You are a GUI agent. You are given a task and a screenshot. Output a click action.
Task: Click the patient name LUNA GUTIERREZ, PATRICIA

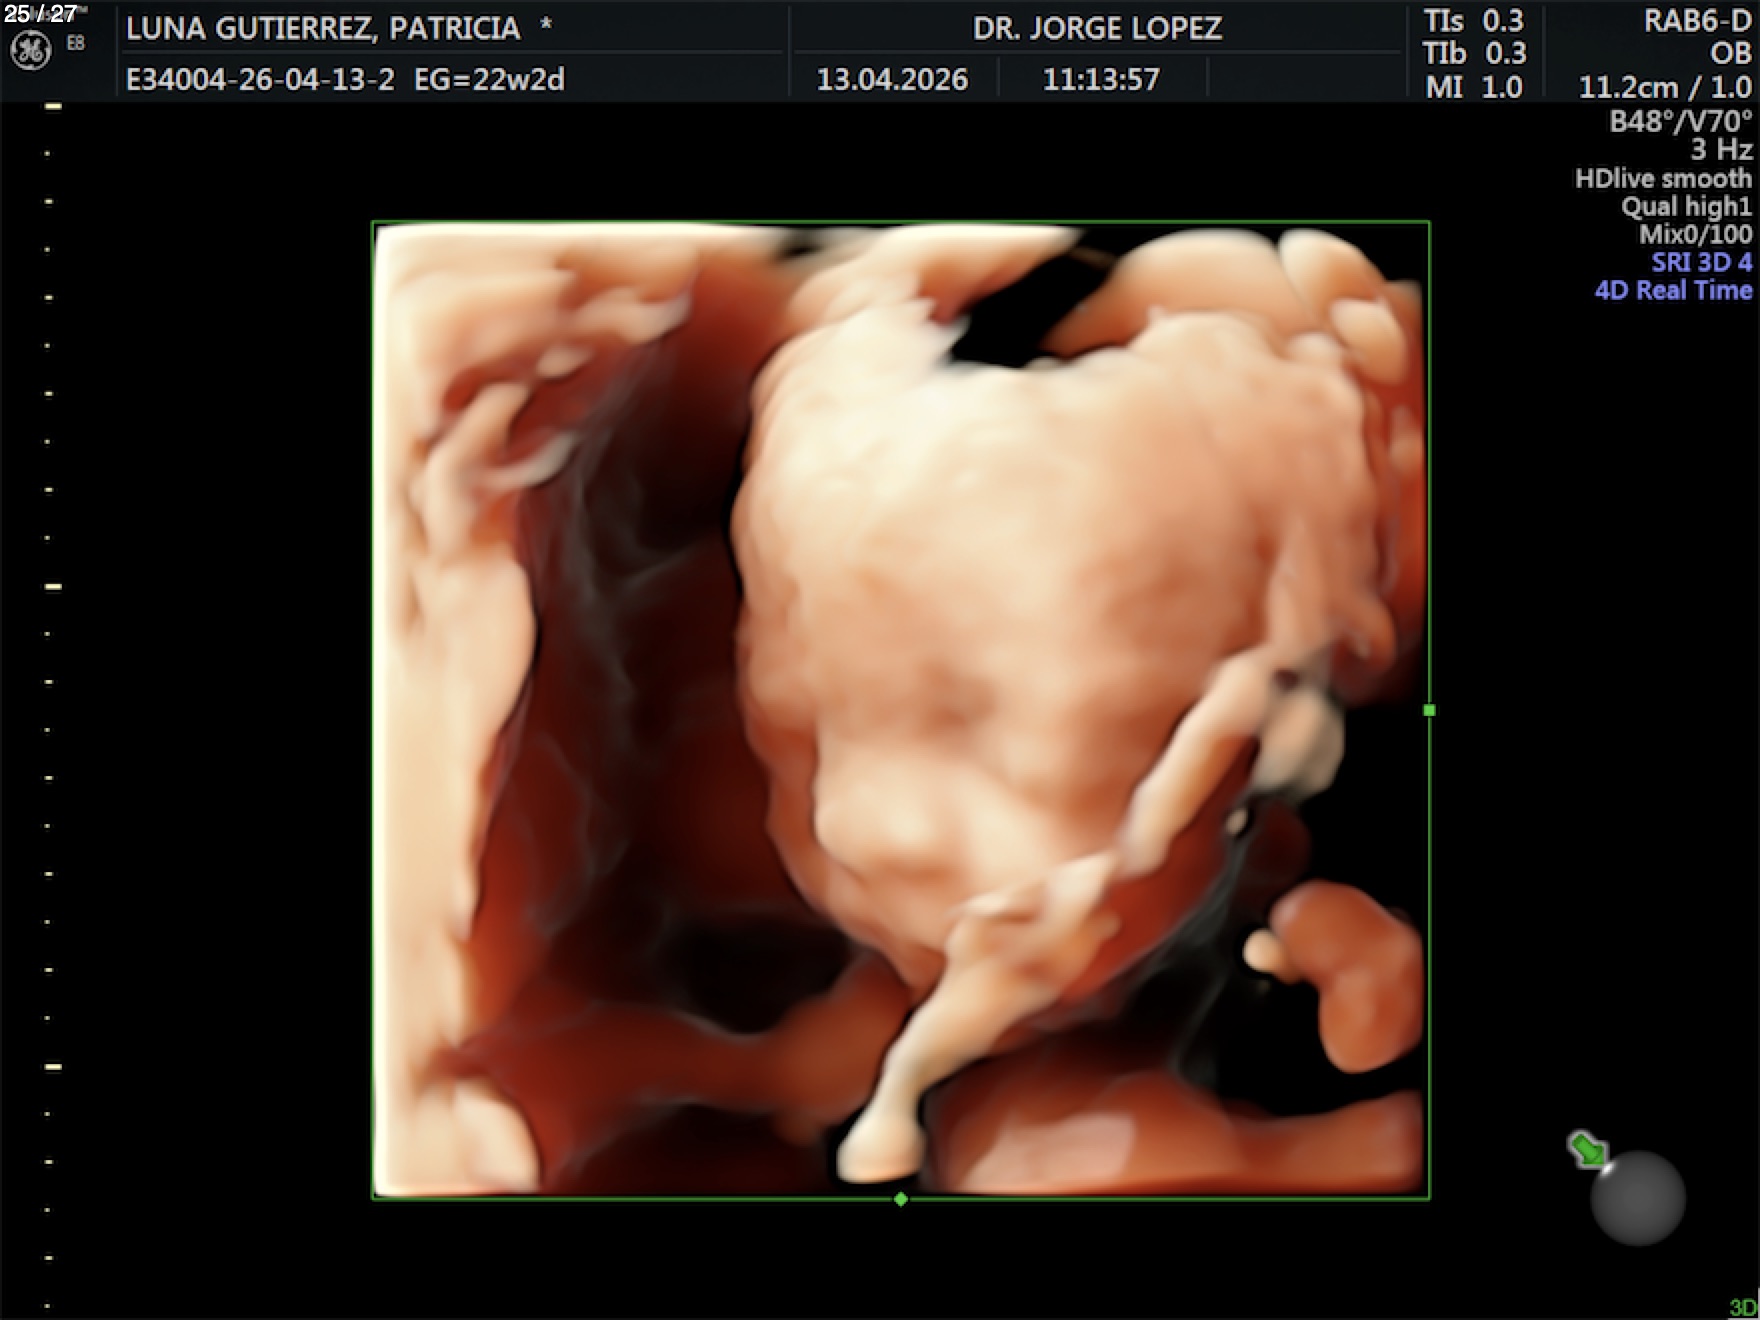pyautogui.click(x=323, y=28)
